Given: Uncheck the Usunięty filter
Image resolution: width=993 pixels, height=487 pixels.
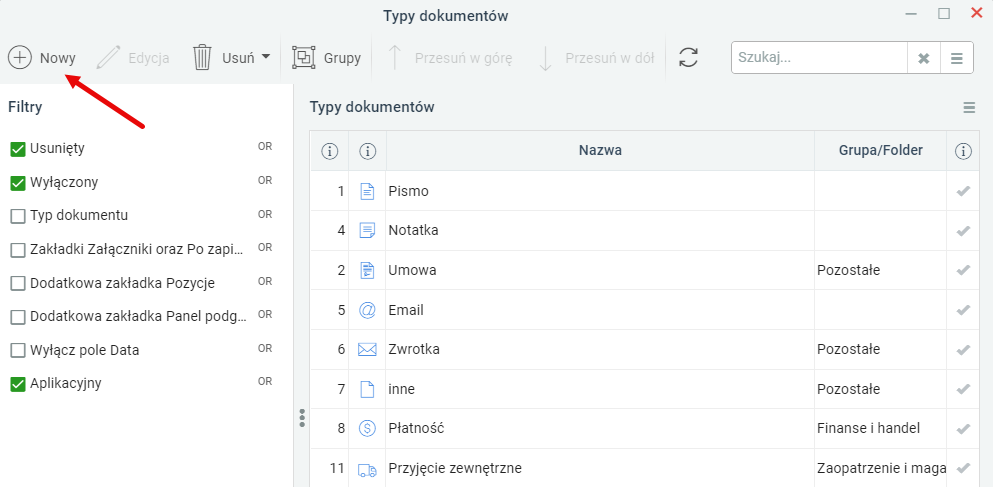Looking at the screenshot, I should point(18,149).
